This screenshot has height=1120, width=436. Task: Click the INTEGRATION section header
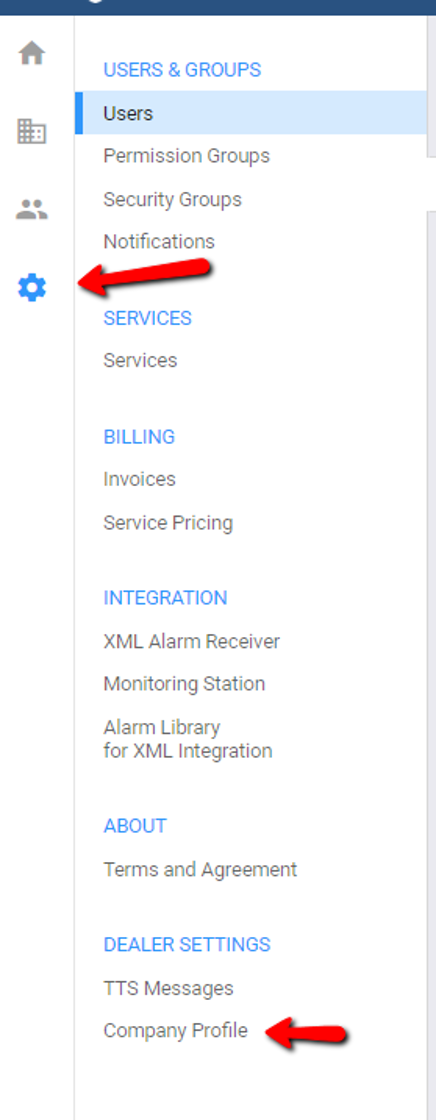point(165,598)
